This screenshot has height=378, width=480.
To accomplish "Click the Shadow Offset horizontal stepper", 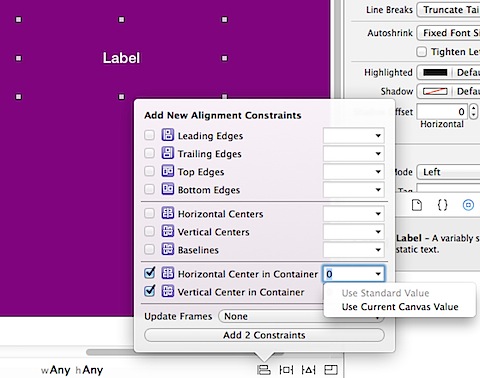I will (473, 111).
